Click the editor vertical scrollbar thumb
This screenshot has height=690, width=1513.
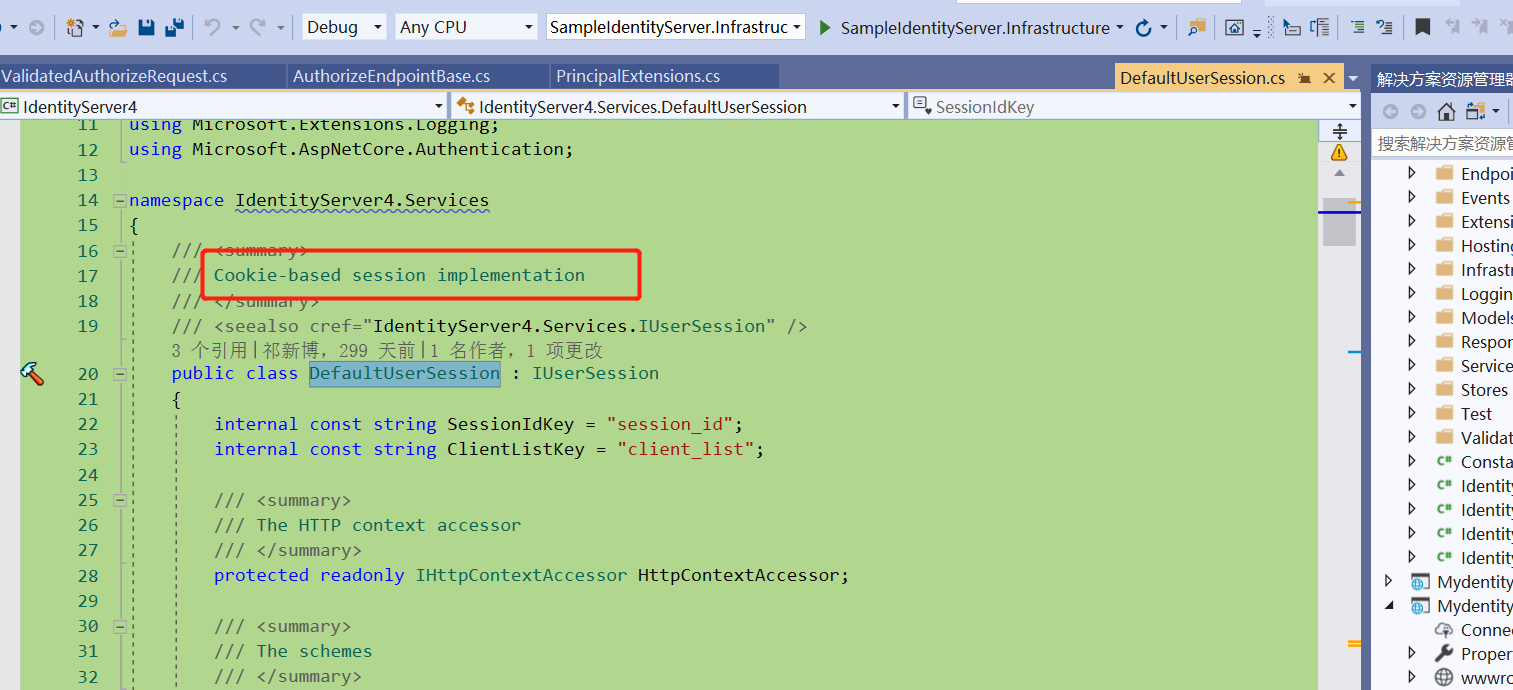(1339, 222)
